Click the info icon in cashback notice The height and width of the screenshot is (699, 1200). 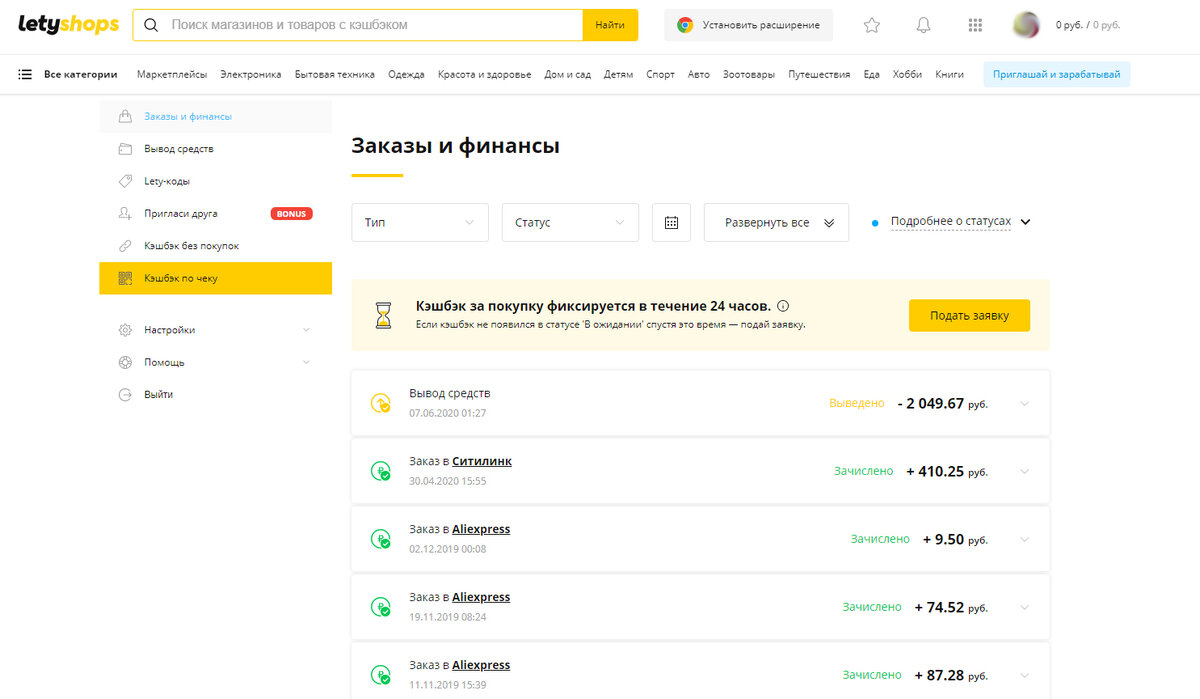tap(783, 306)
